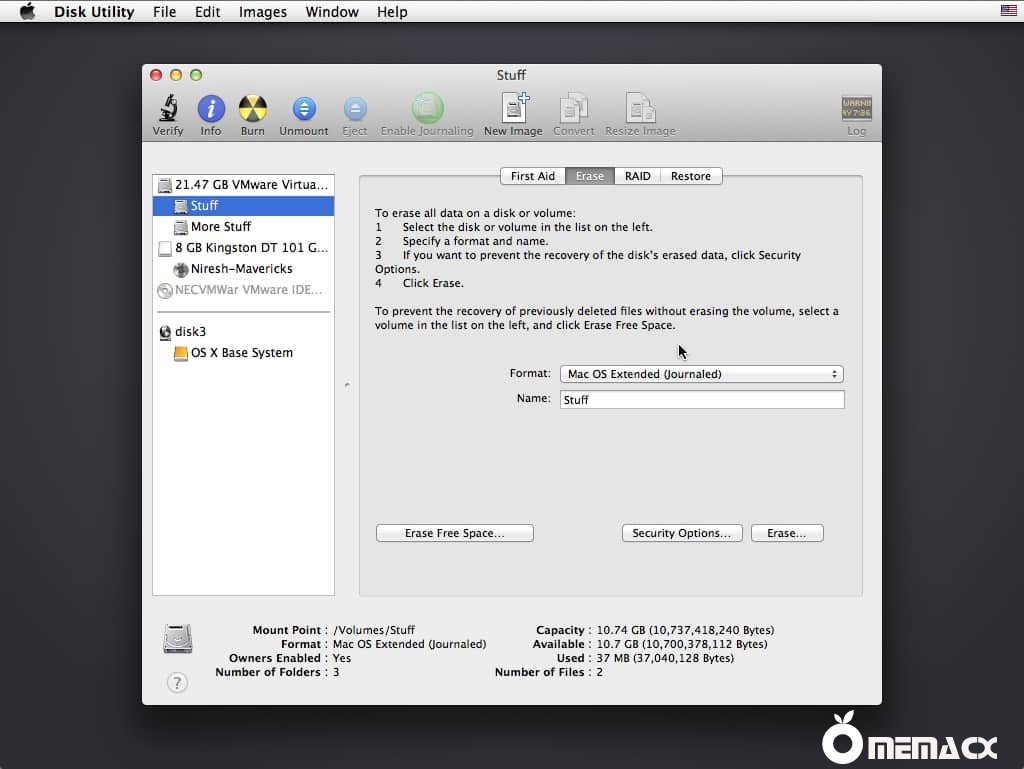Click the Erase Free Space button
This screenshot has height=769, width=1024.
coord(454,532)
